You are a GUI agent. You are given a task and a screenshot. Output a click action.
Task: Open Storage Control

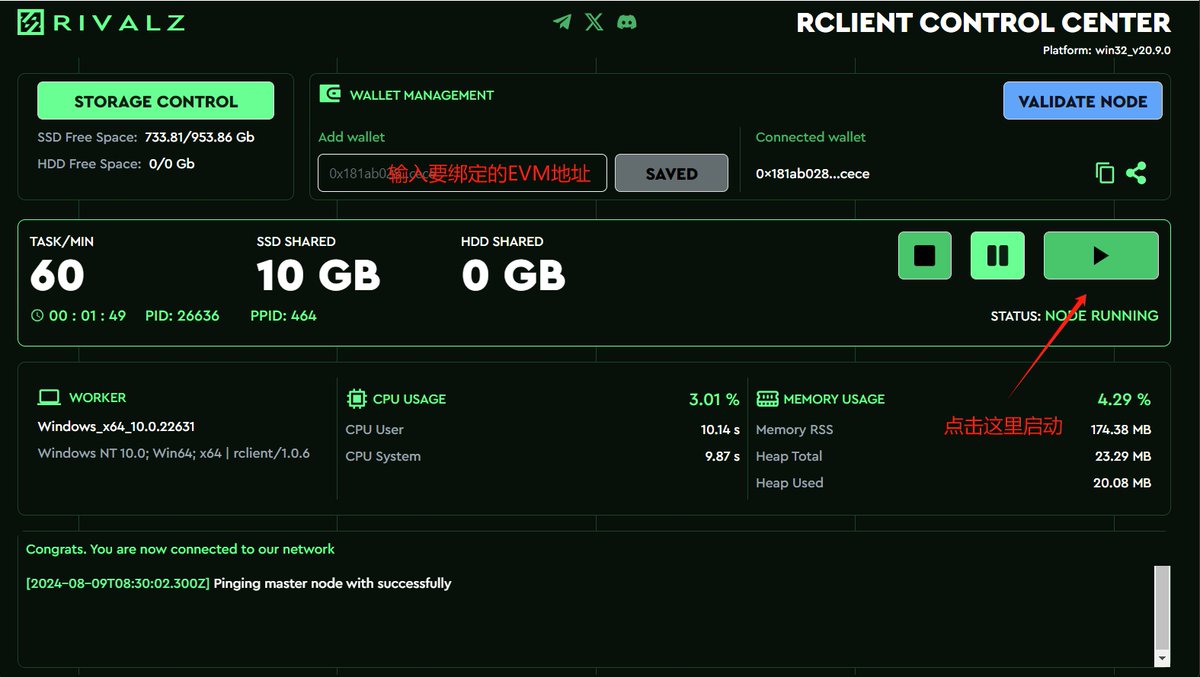pos(156,101)
